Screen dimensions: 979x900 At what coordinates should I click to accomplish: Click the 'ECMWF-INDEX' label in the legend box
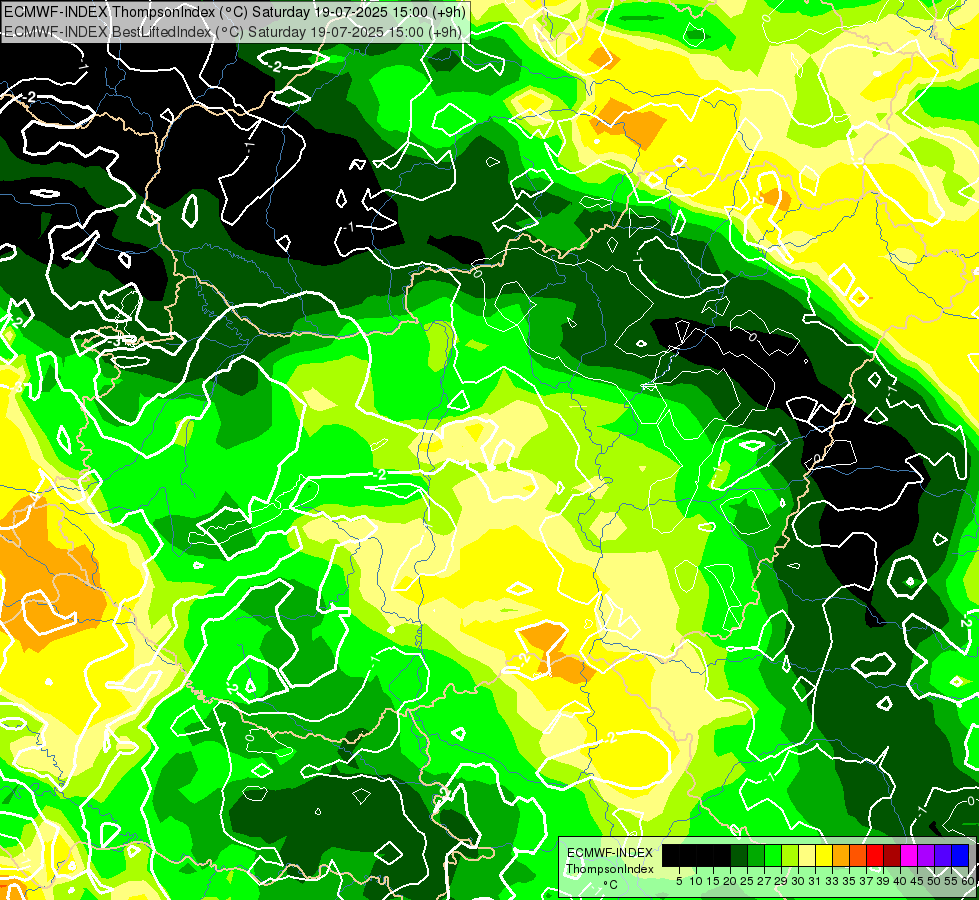pos(610,853)
